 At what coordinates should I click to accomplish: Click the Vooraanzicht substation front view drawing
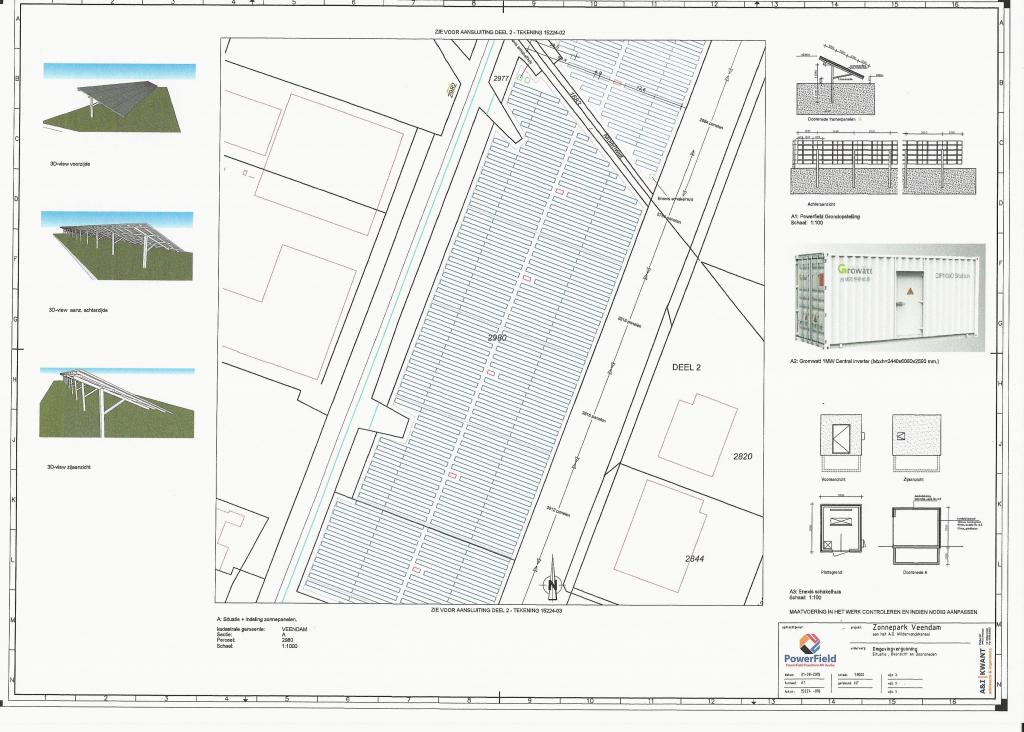[x=841, y=442]
